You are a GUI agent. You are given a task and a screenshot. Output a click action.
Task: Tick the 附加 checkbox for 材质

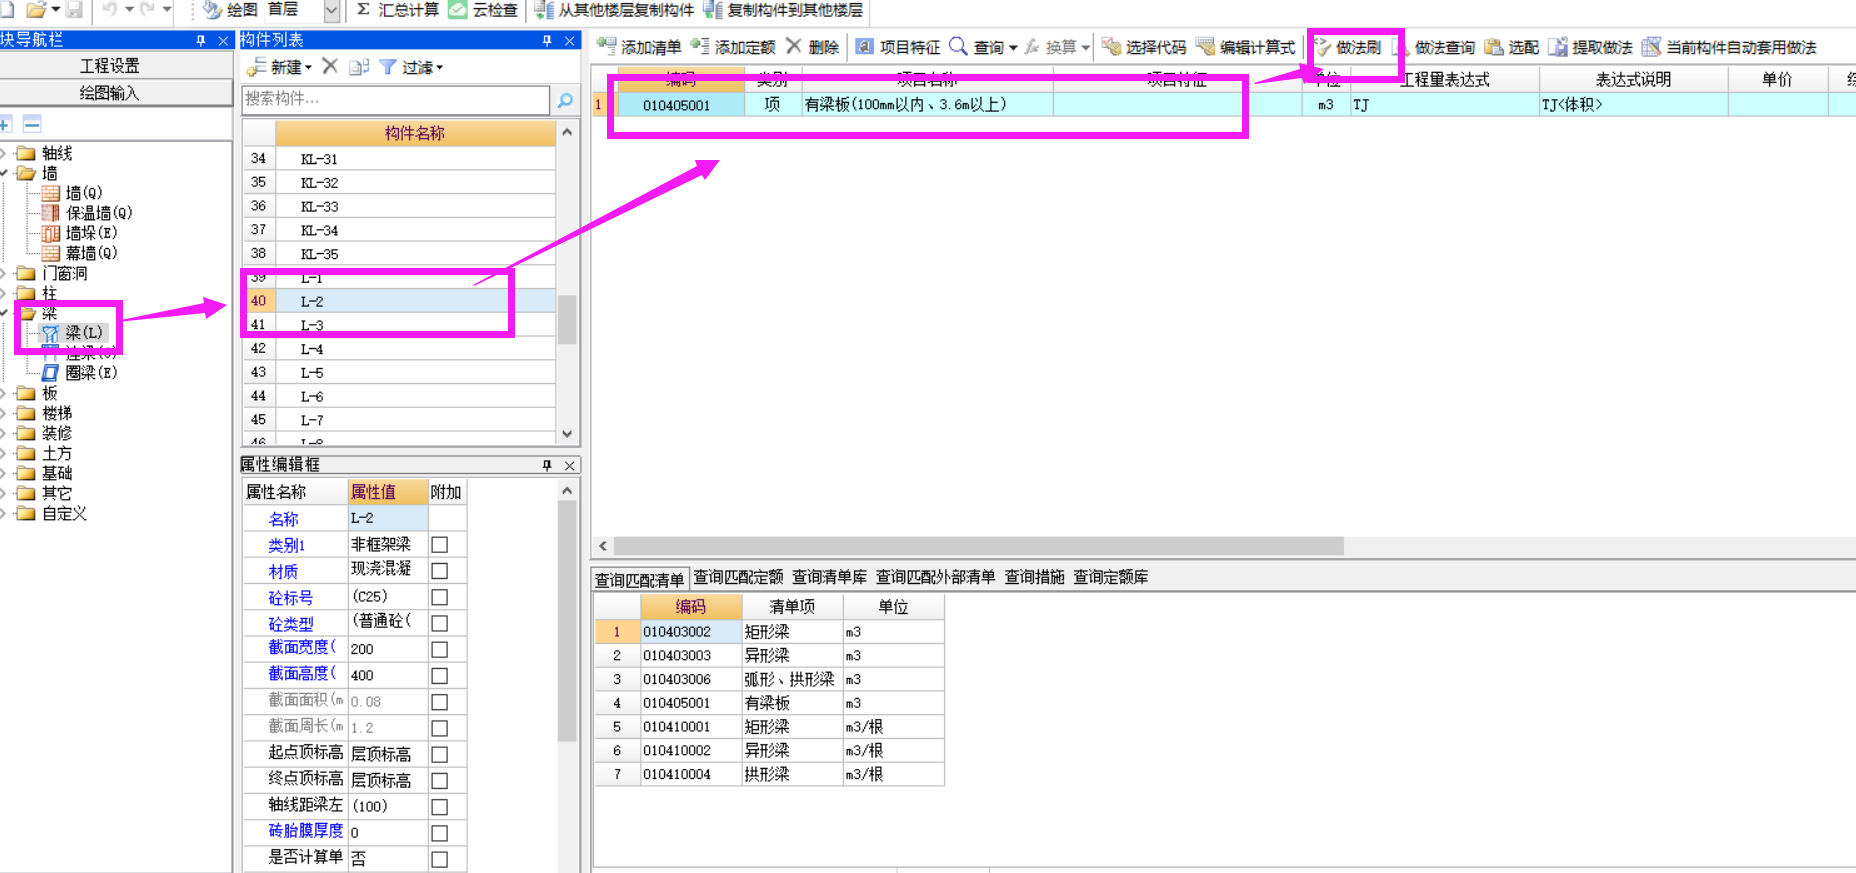point(439,571)
